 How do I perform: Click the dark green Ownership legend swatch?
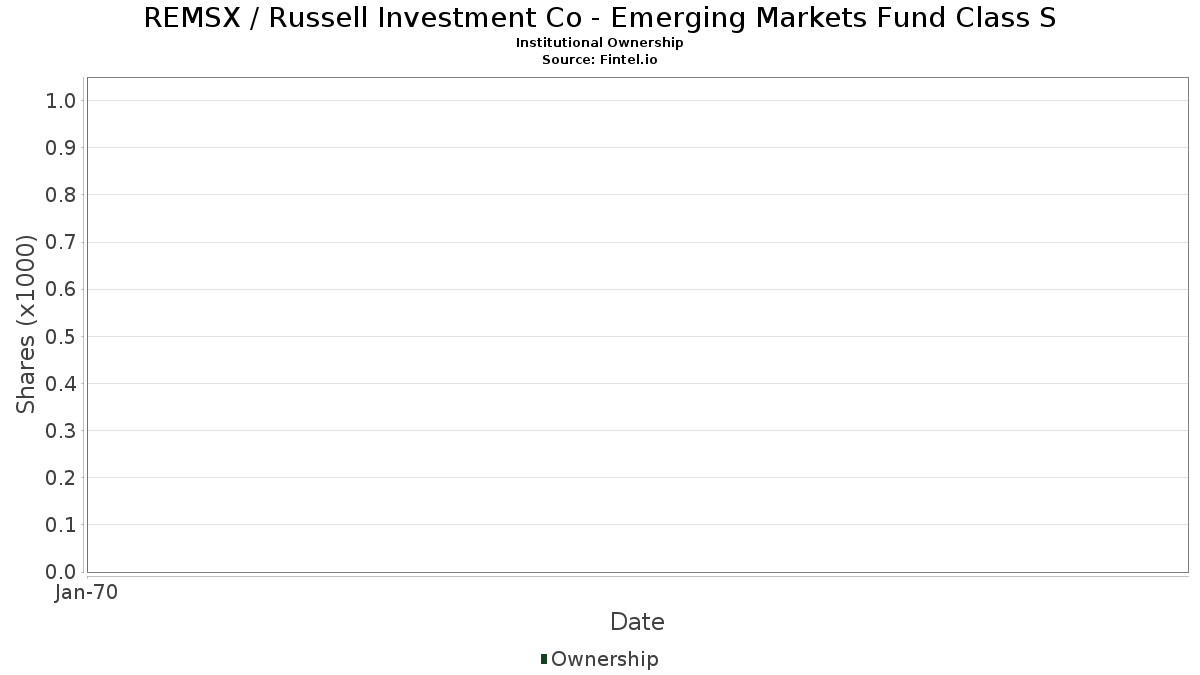[x=544, y=659]
